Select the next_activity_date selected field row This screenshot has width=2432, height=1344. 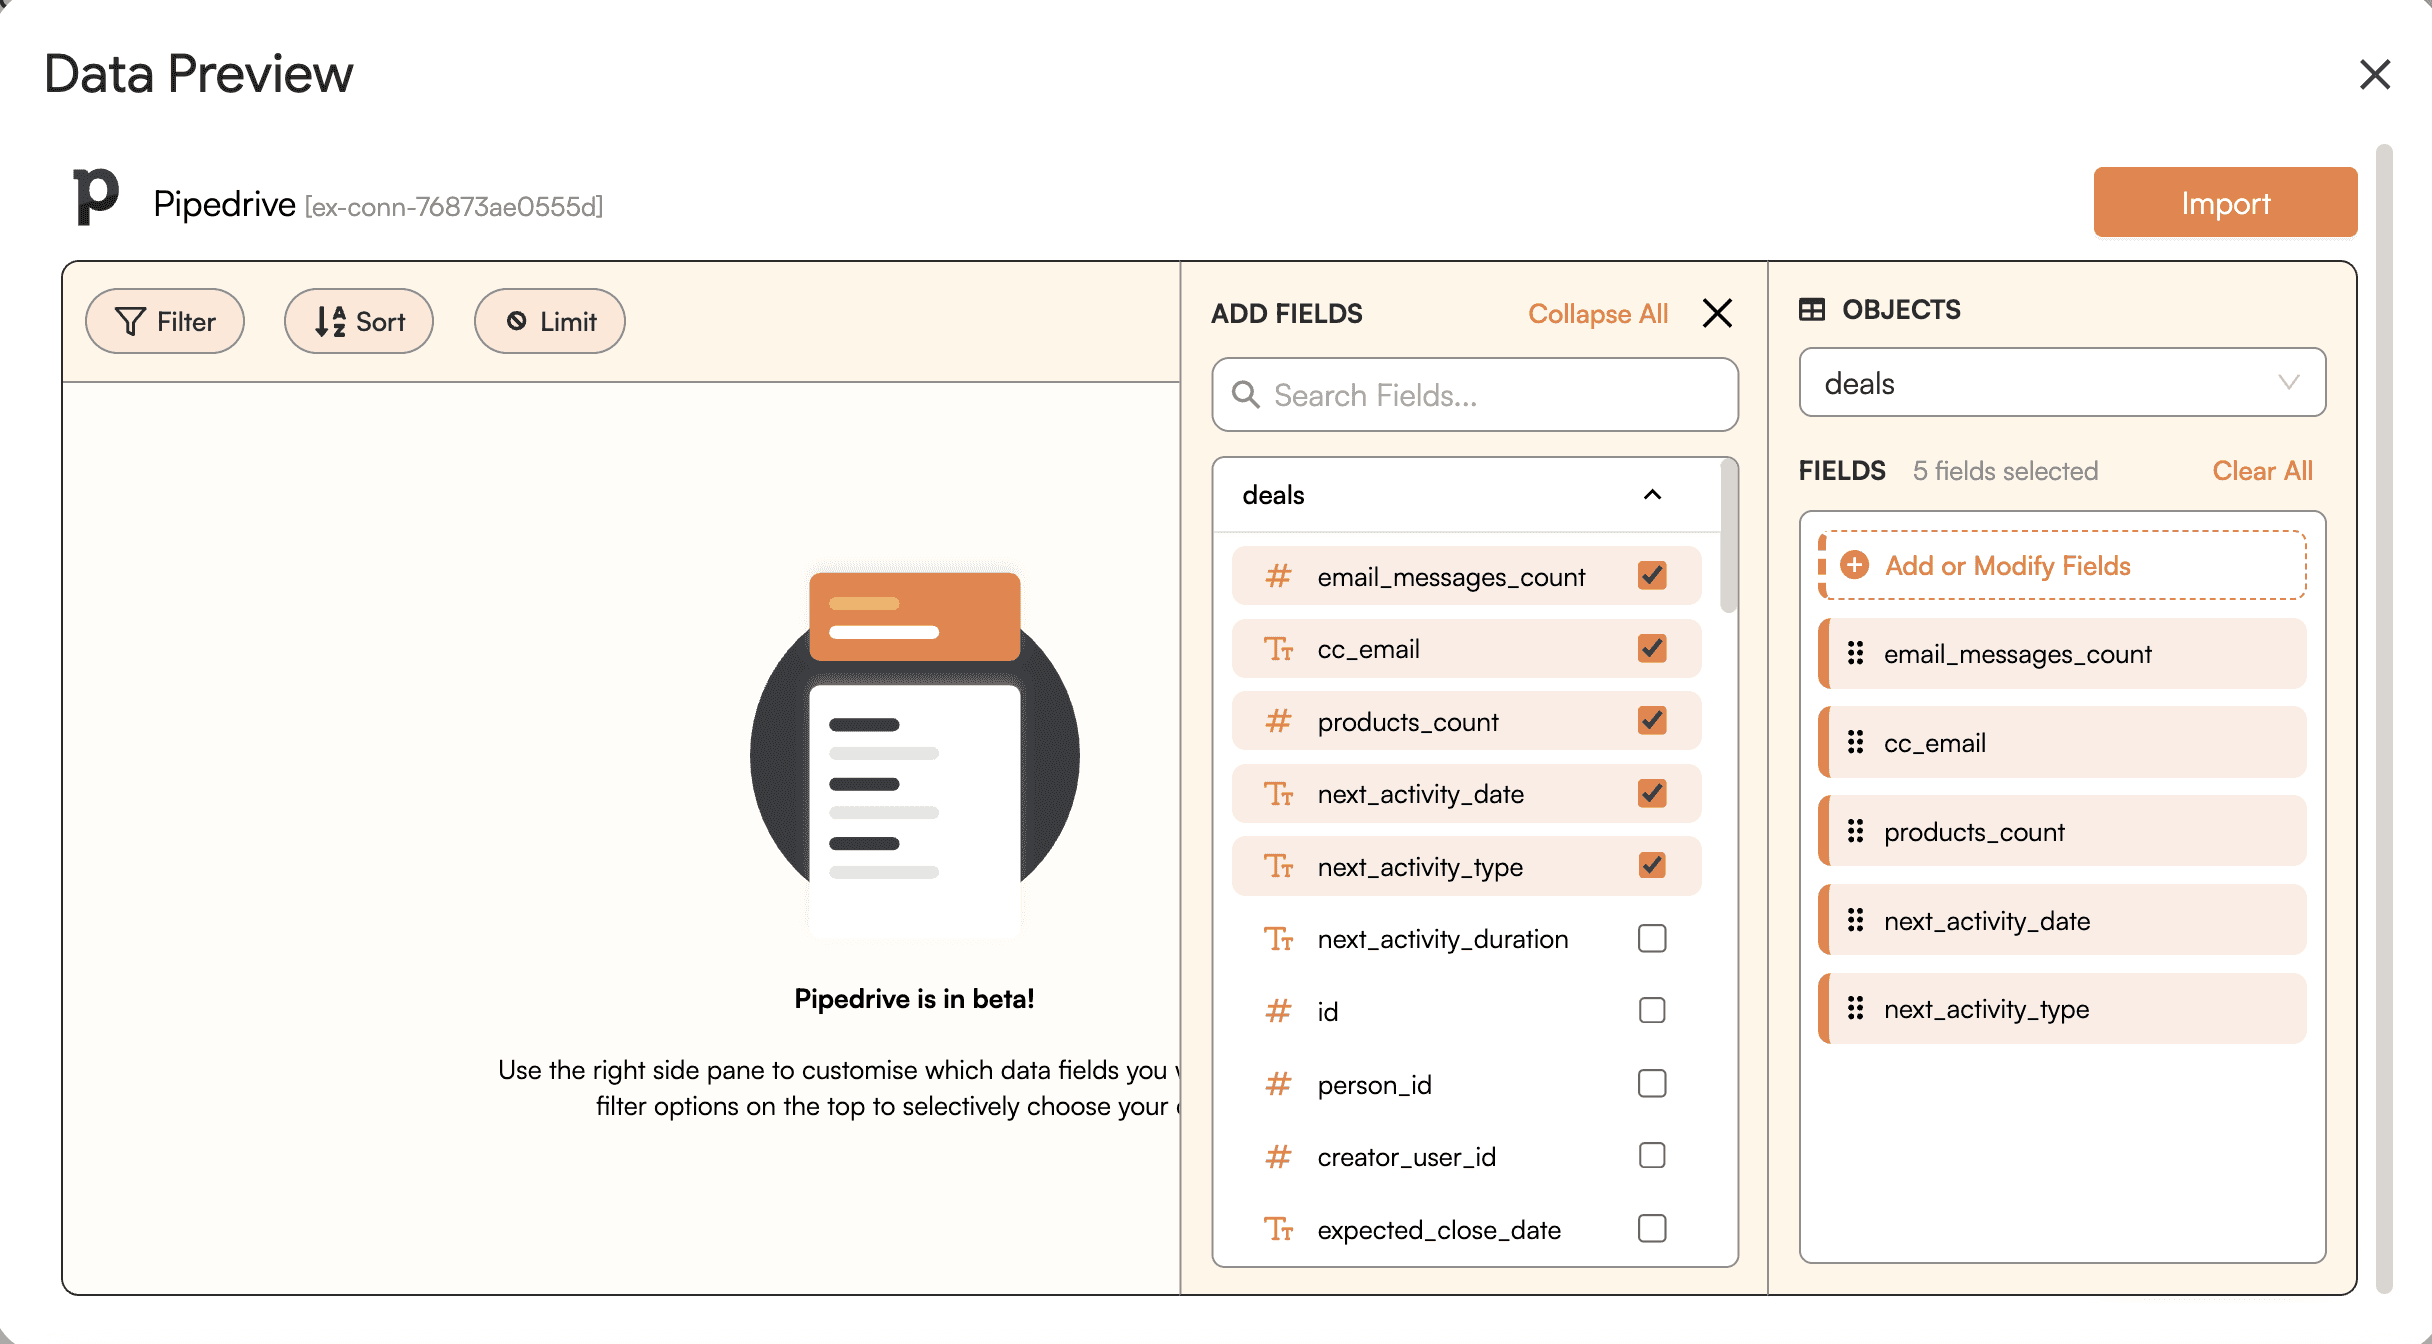pyautogui.click(x=2062, y=920)
